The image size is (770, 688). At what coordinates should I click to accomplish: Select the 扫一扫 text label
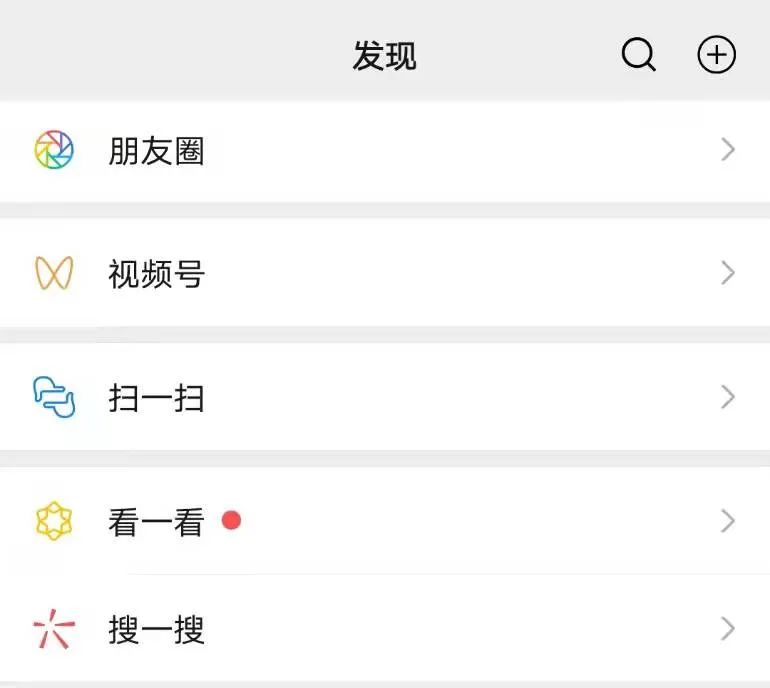pos(157,398)
